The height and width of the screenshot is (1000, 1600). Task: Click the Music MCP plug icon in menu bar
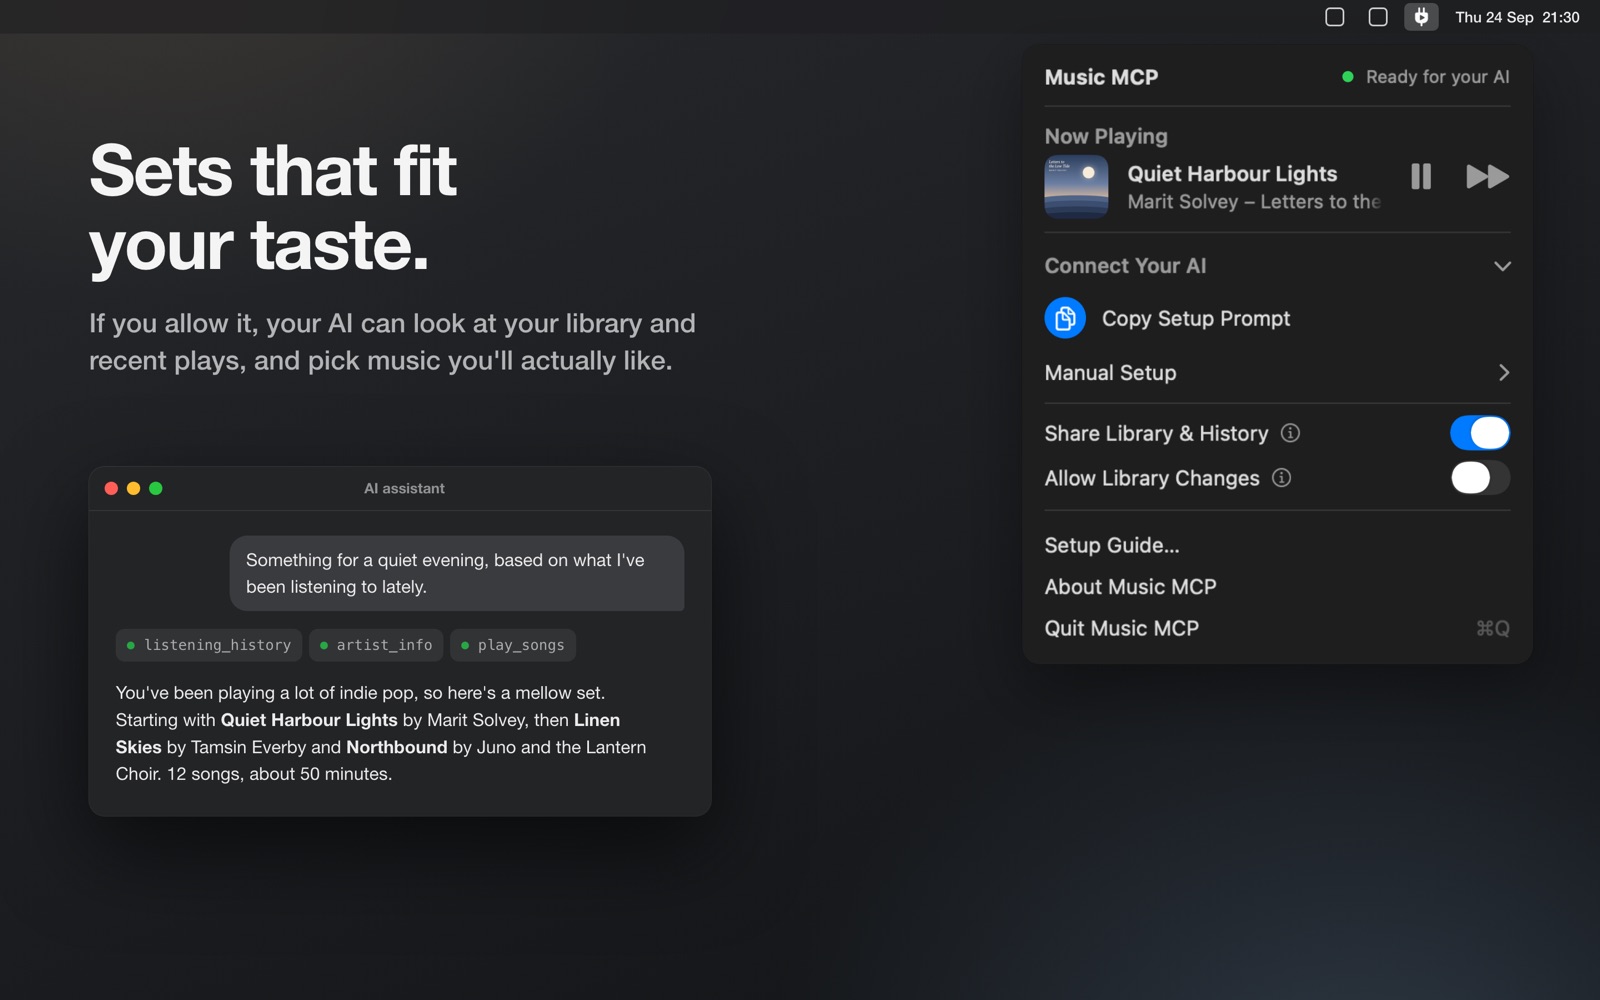tap(1421, 17)
